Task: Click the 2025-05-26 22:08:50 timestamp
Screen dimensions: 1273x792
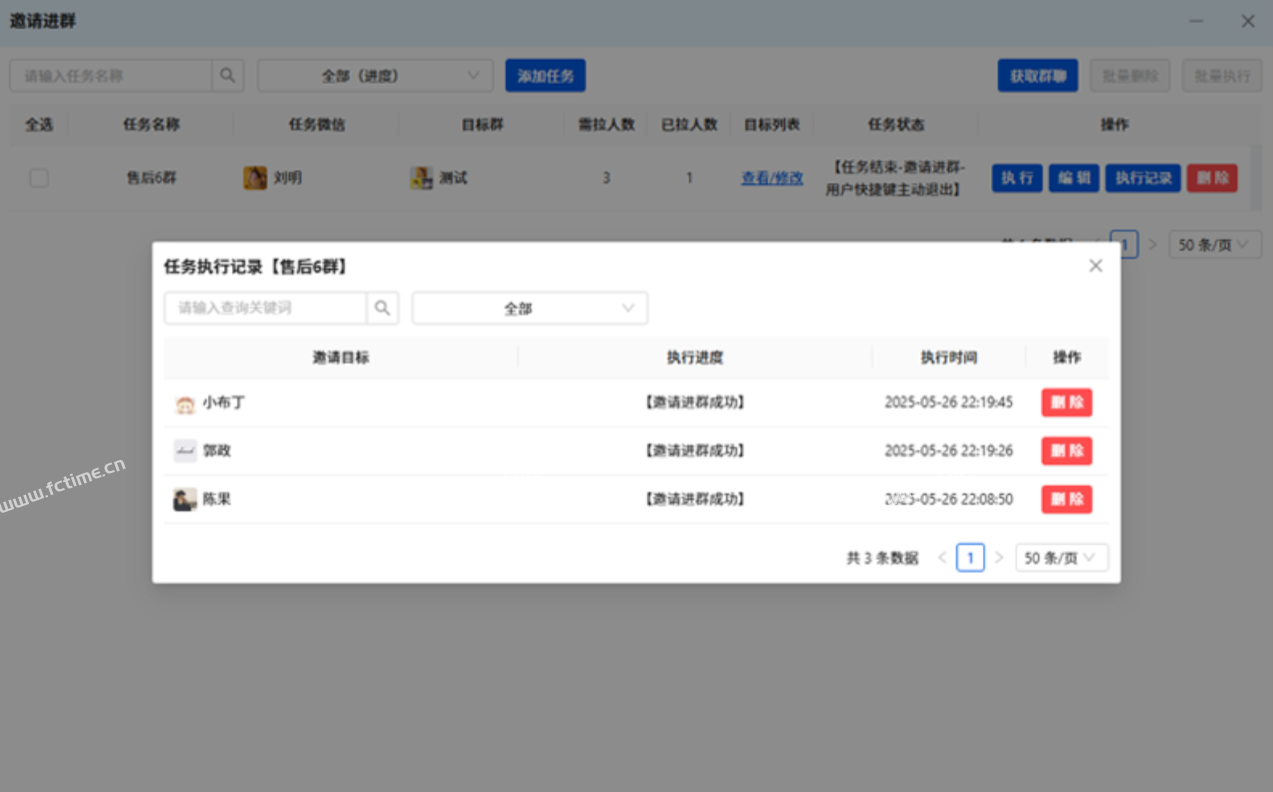Action: pyautogui.click(x=949, y=499)
